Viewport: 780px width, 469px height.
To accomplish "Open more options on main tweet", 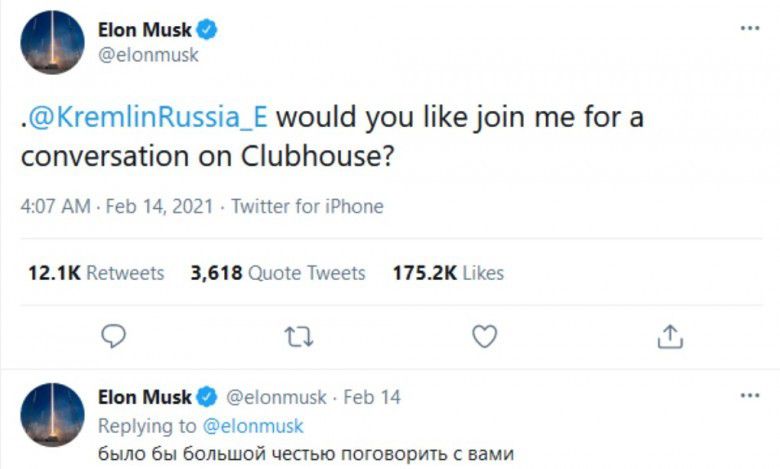I will click(x=749, y=28).
